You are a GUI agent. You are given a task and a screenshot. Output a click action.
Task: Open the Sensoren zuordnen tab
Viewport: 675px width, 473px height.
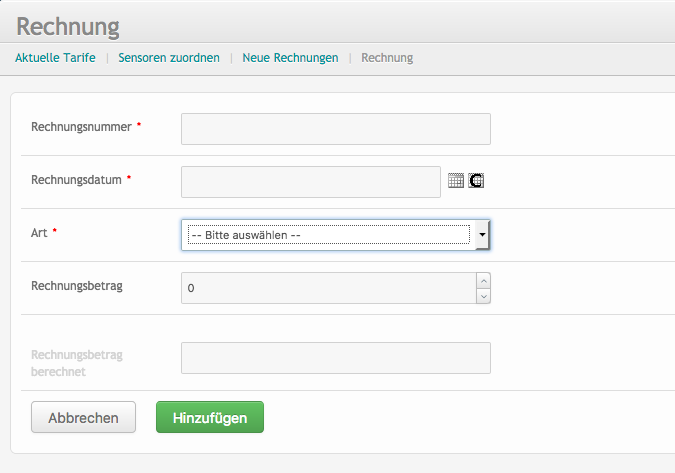(169, 58)
